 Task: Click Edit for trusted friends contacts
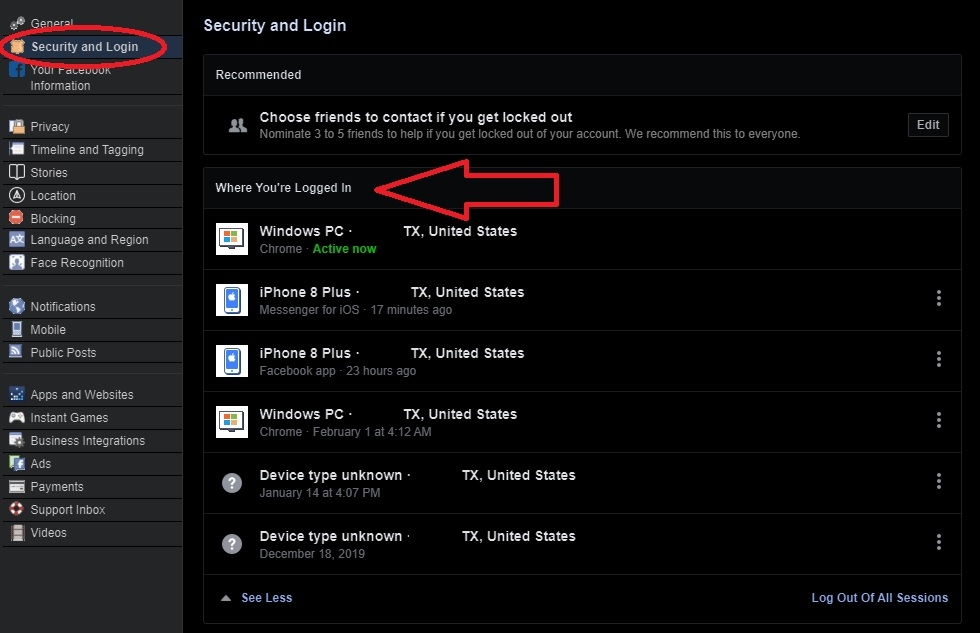coord(928,125)
